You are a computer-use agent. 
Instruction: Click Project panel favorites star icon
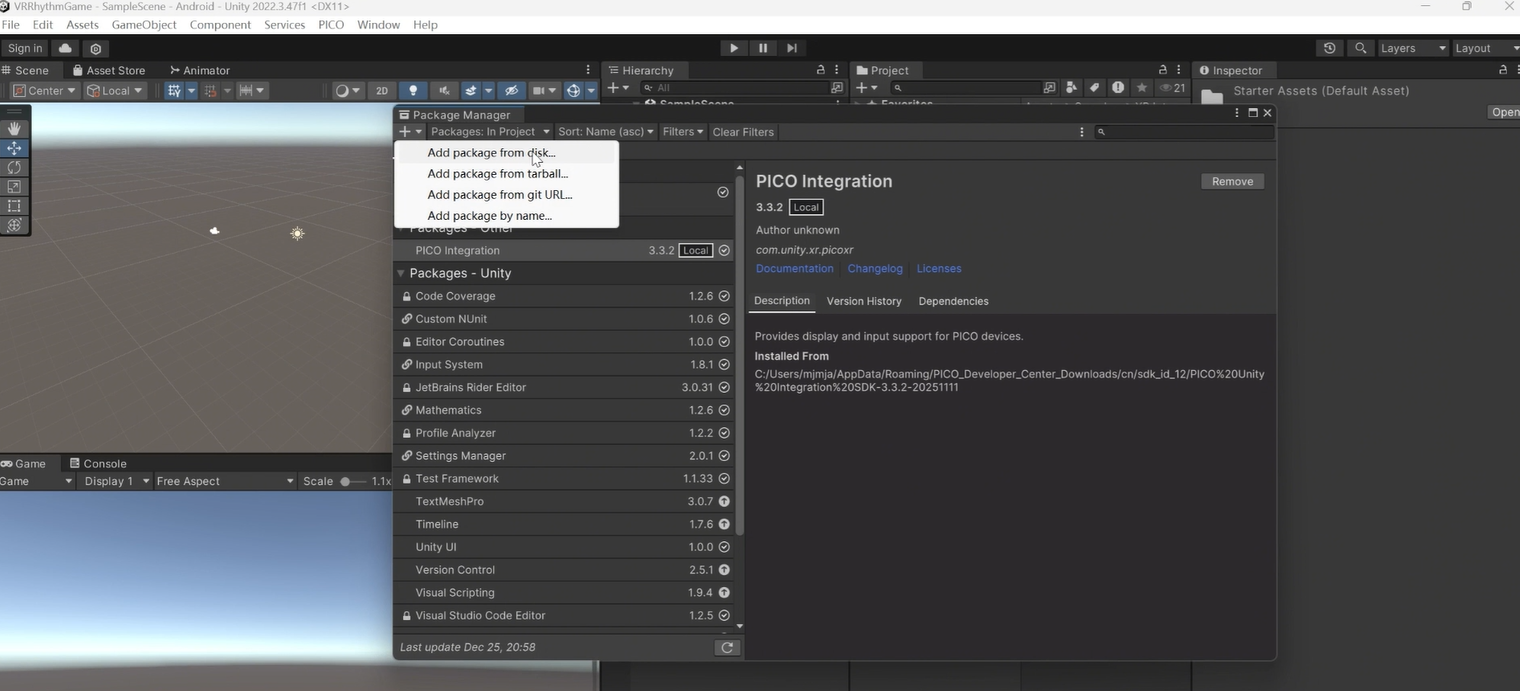[1142, 88]
